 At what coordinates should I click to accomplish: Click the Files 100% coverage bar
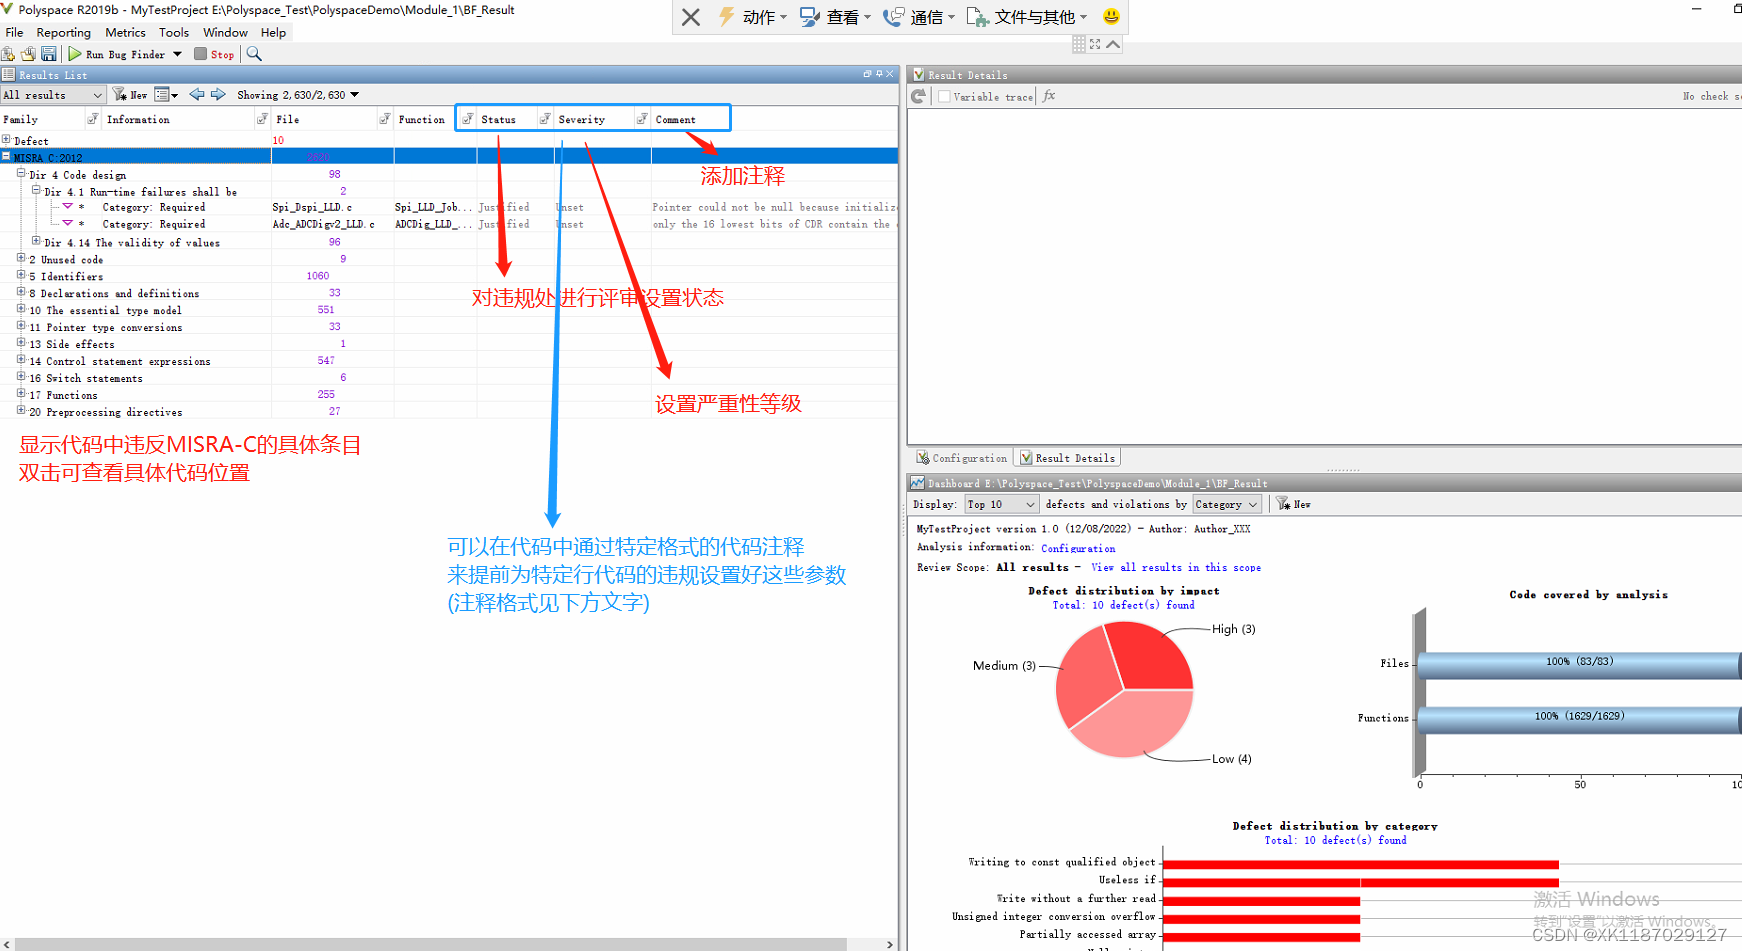(x=1579, y=664)
